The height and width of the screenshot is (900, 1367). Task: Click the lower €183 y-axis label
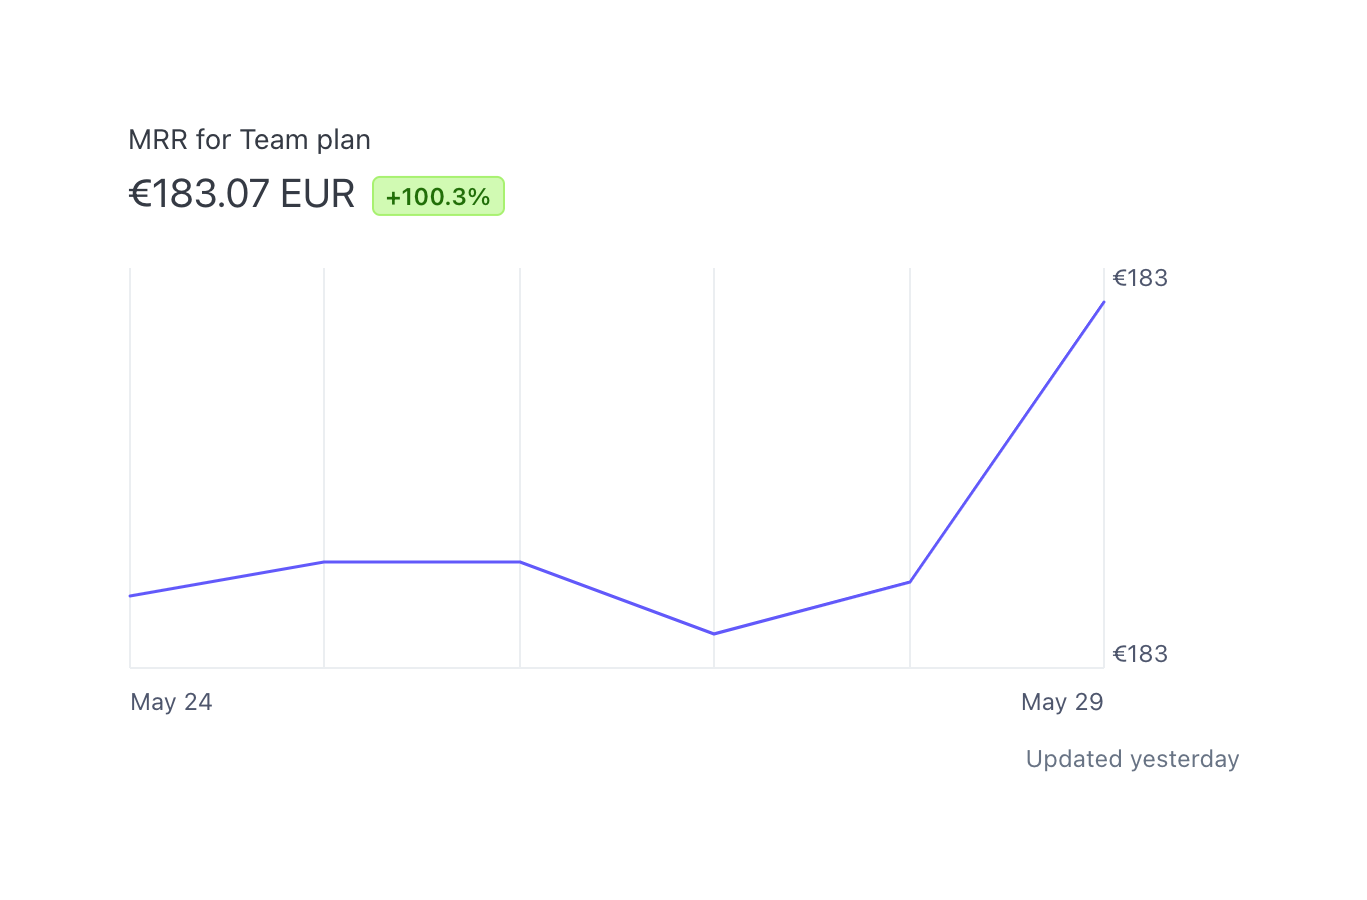1140,654
